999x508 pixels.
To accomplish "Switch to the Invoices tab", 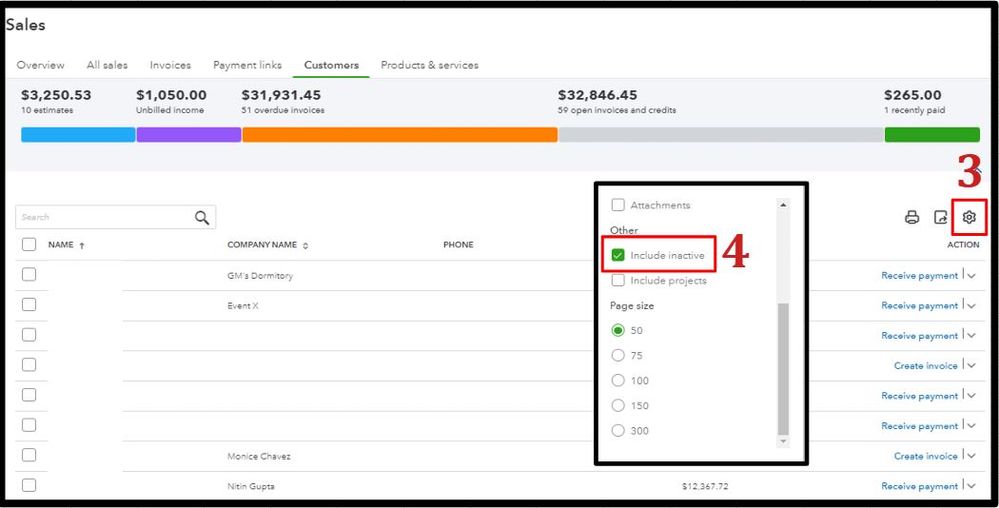I will [x=170, y=65].
